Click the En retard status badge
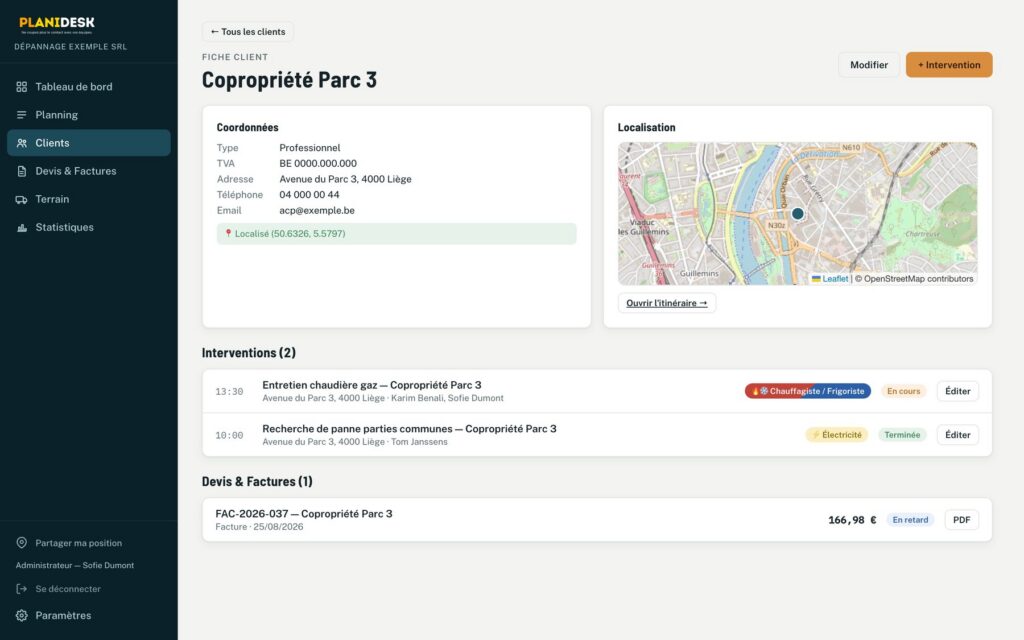Image resolution: width=1024 pixels, height=640 pixels. click(910, 520)
